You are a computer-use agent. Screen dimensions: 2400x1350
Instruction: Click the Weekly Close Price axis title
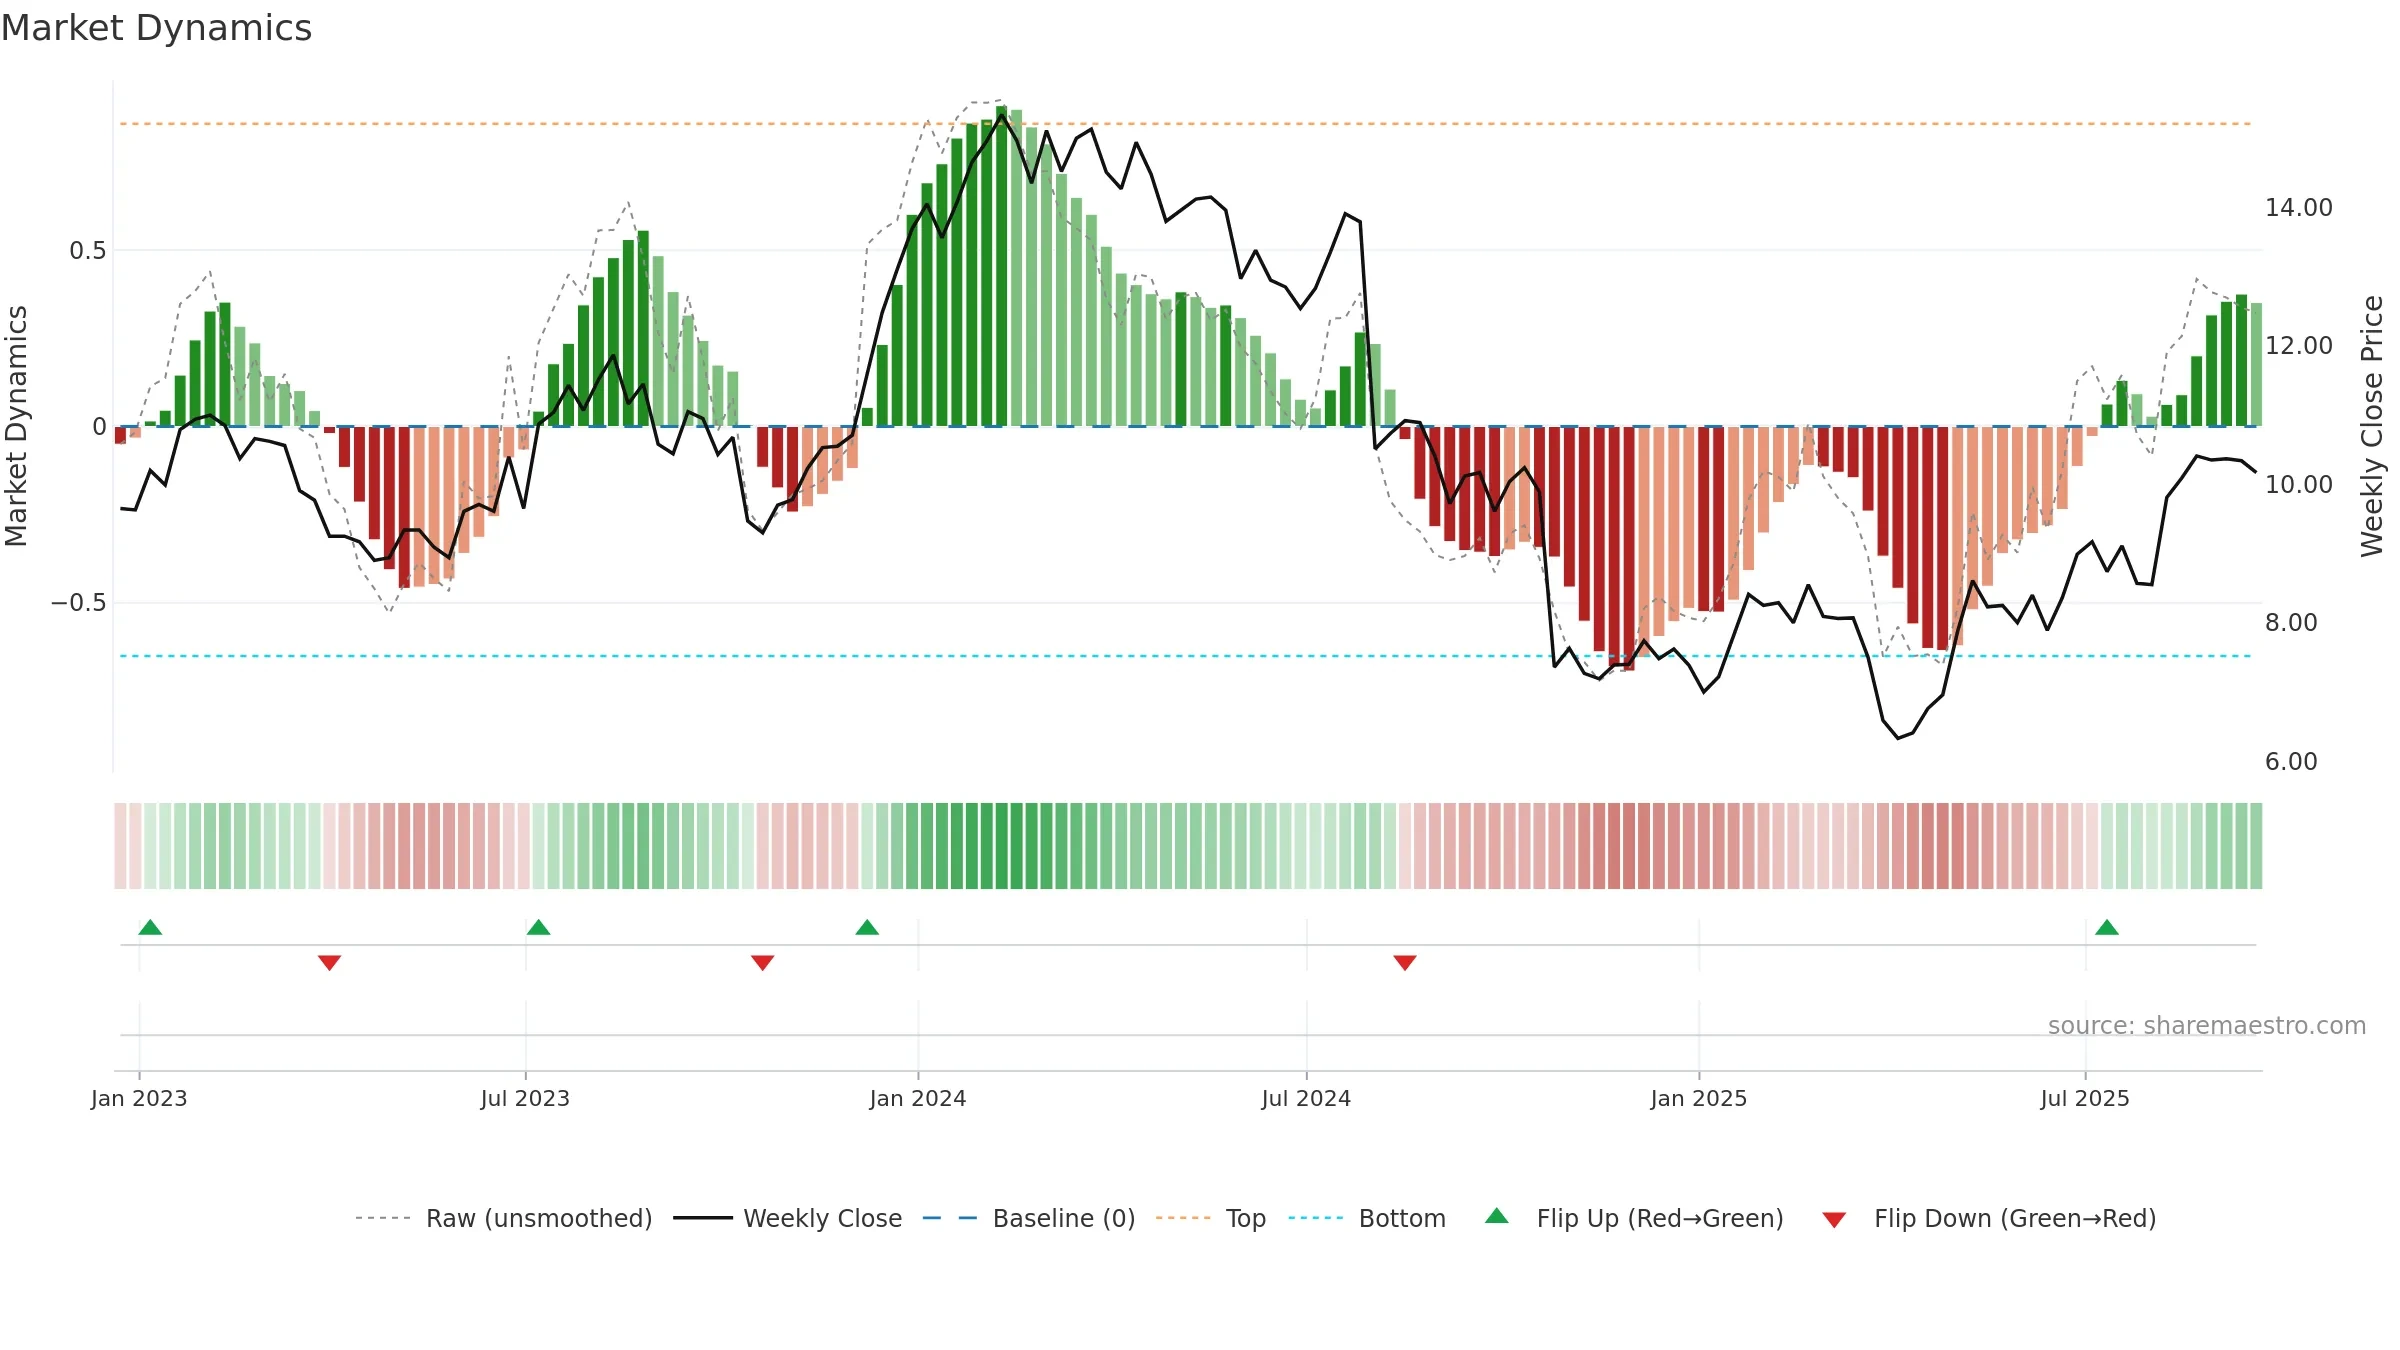pos(2372,426)
